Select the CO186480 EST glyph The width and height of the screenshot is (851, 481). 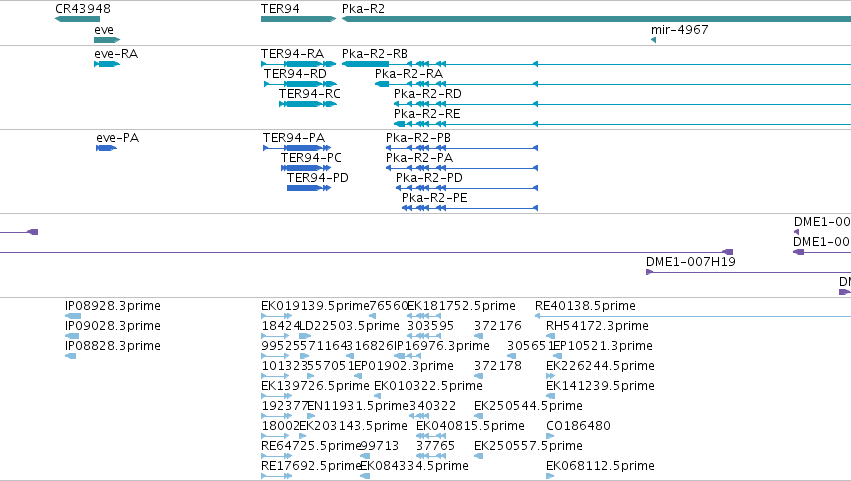click(550, 436)
